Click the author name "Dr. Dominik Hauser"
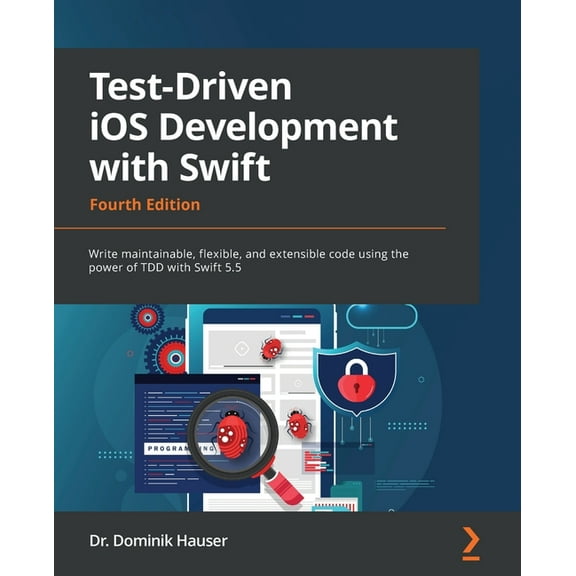Screen dimensions: 576x576 click(x=158, y=541)
